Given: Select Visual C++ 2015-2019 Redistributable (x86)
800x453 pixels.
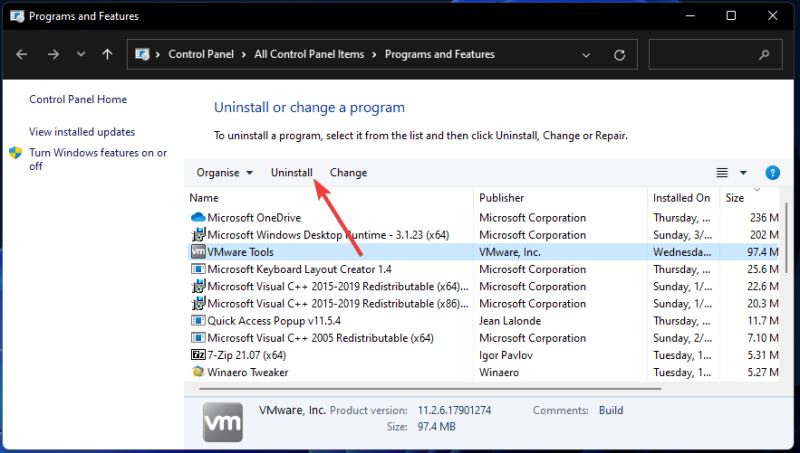Looking at the screenshot, I should [483, 304].
